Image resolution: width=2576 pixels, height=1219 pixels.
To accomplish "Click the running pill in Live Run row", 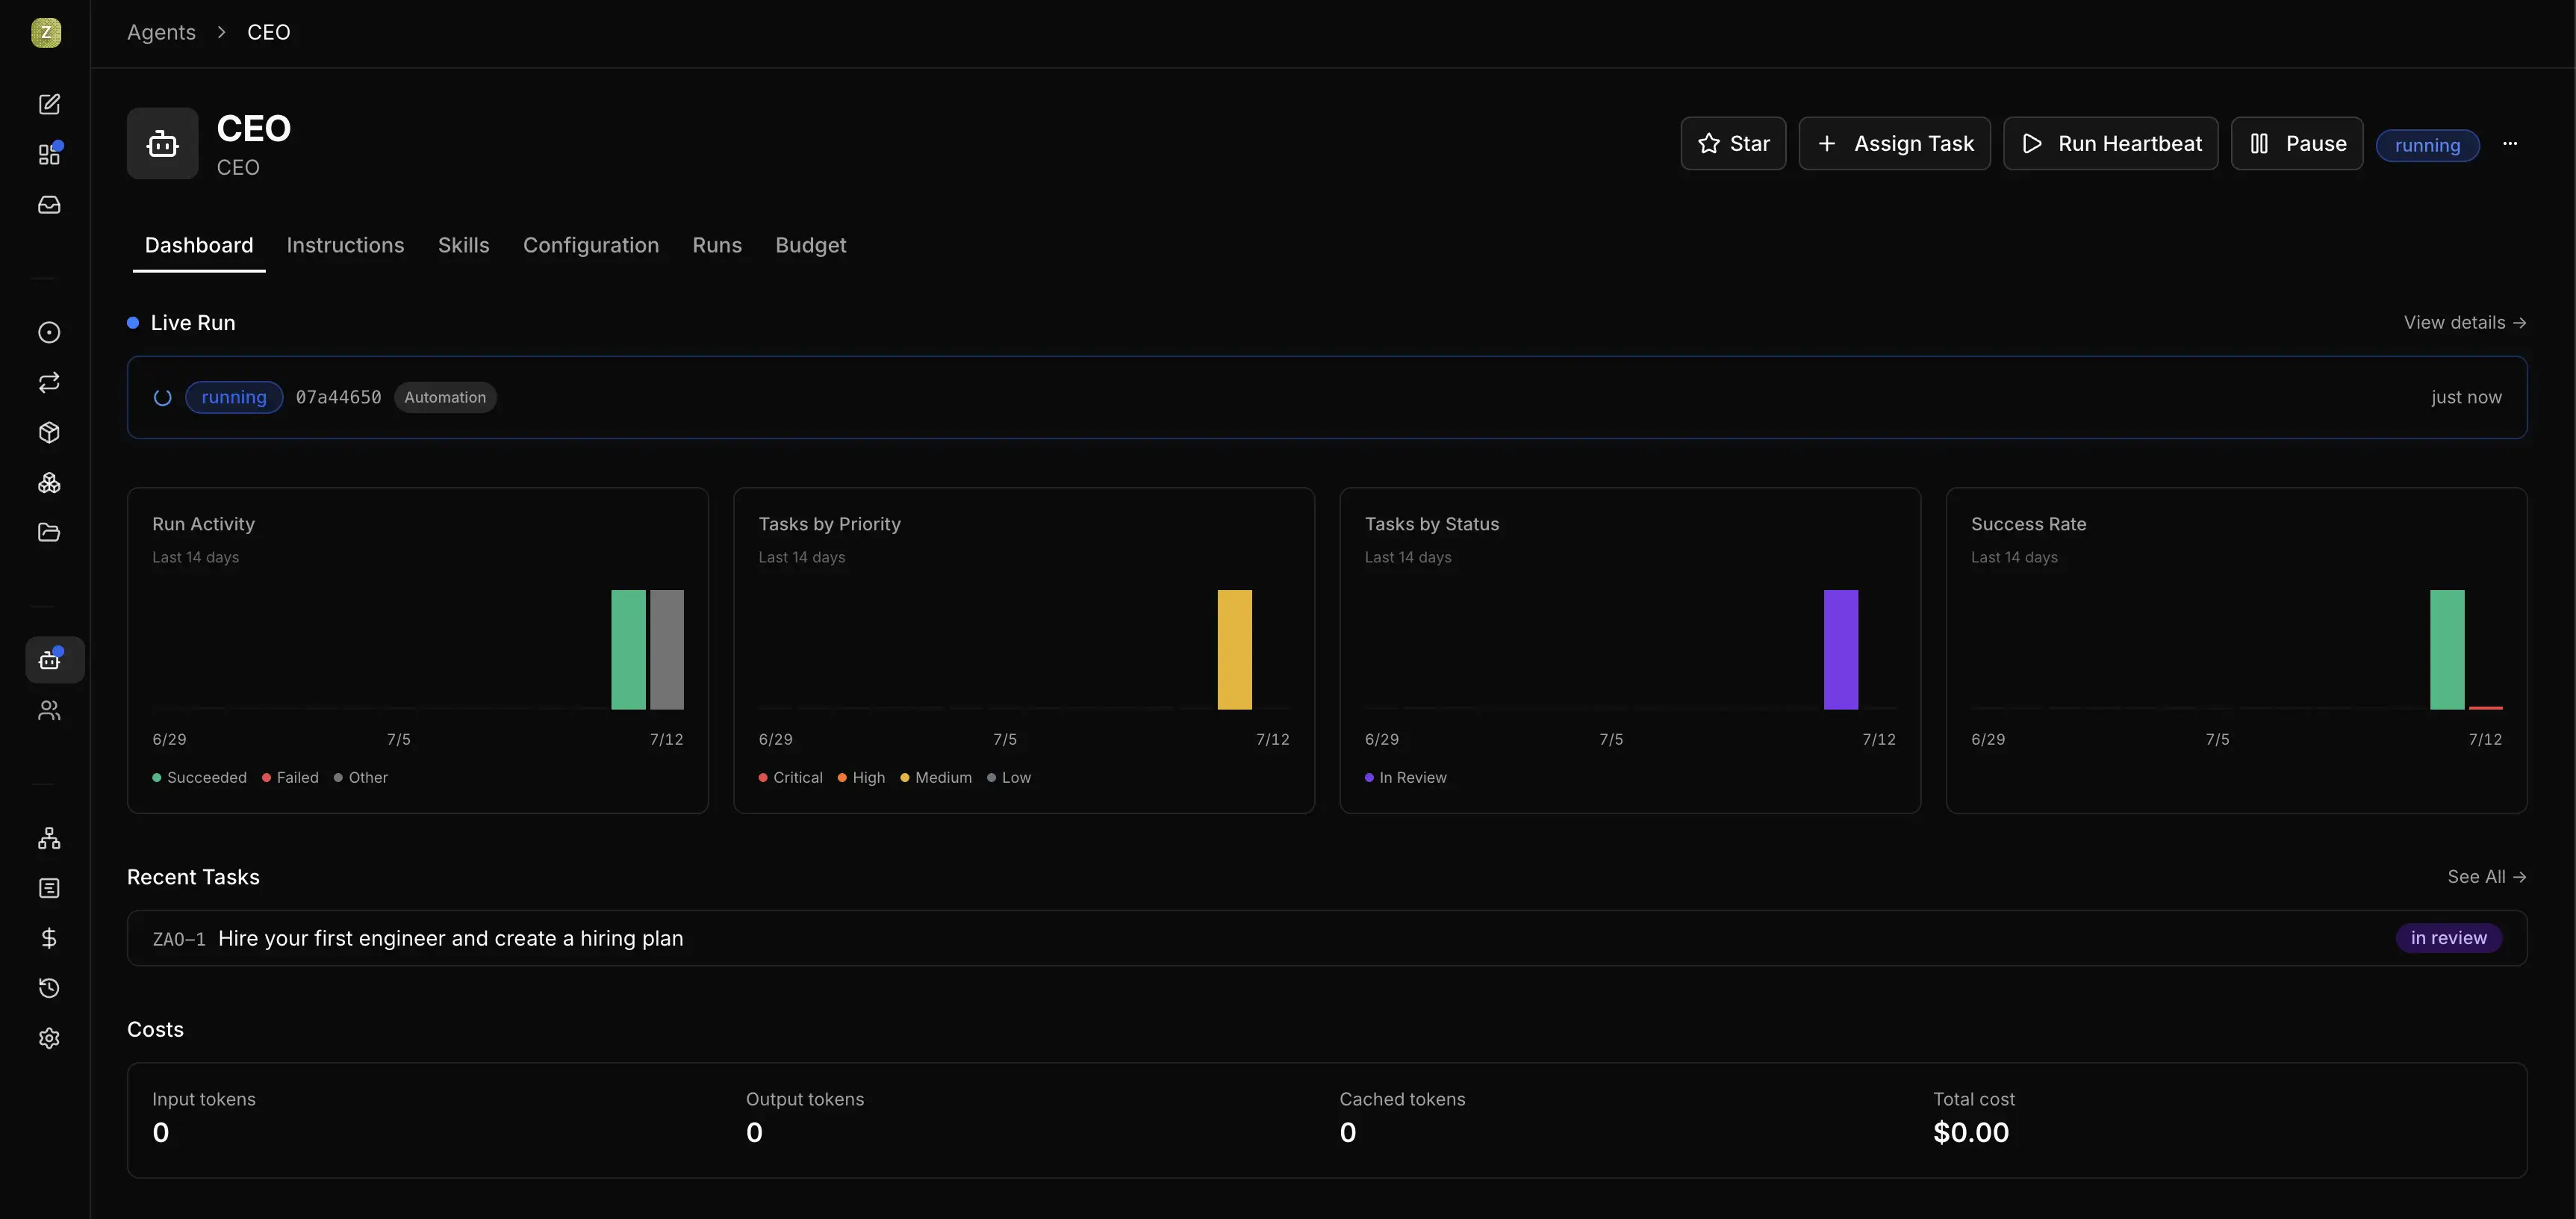I will (234, 397).
